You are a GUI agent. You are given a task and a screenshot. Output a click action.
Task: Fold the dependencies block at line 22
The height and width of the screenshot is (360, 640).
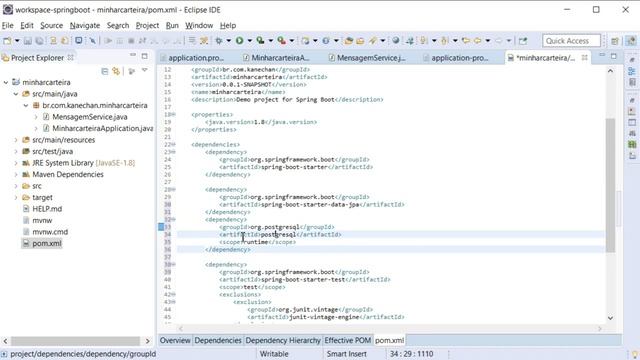(x=173, y=144)
